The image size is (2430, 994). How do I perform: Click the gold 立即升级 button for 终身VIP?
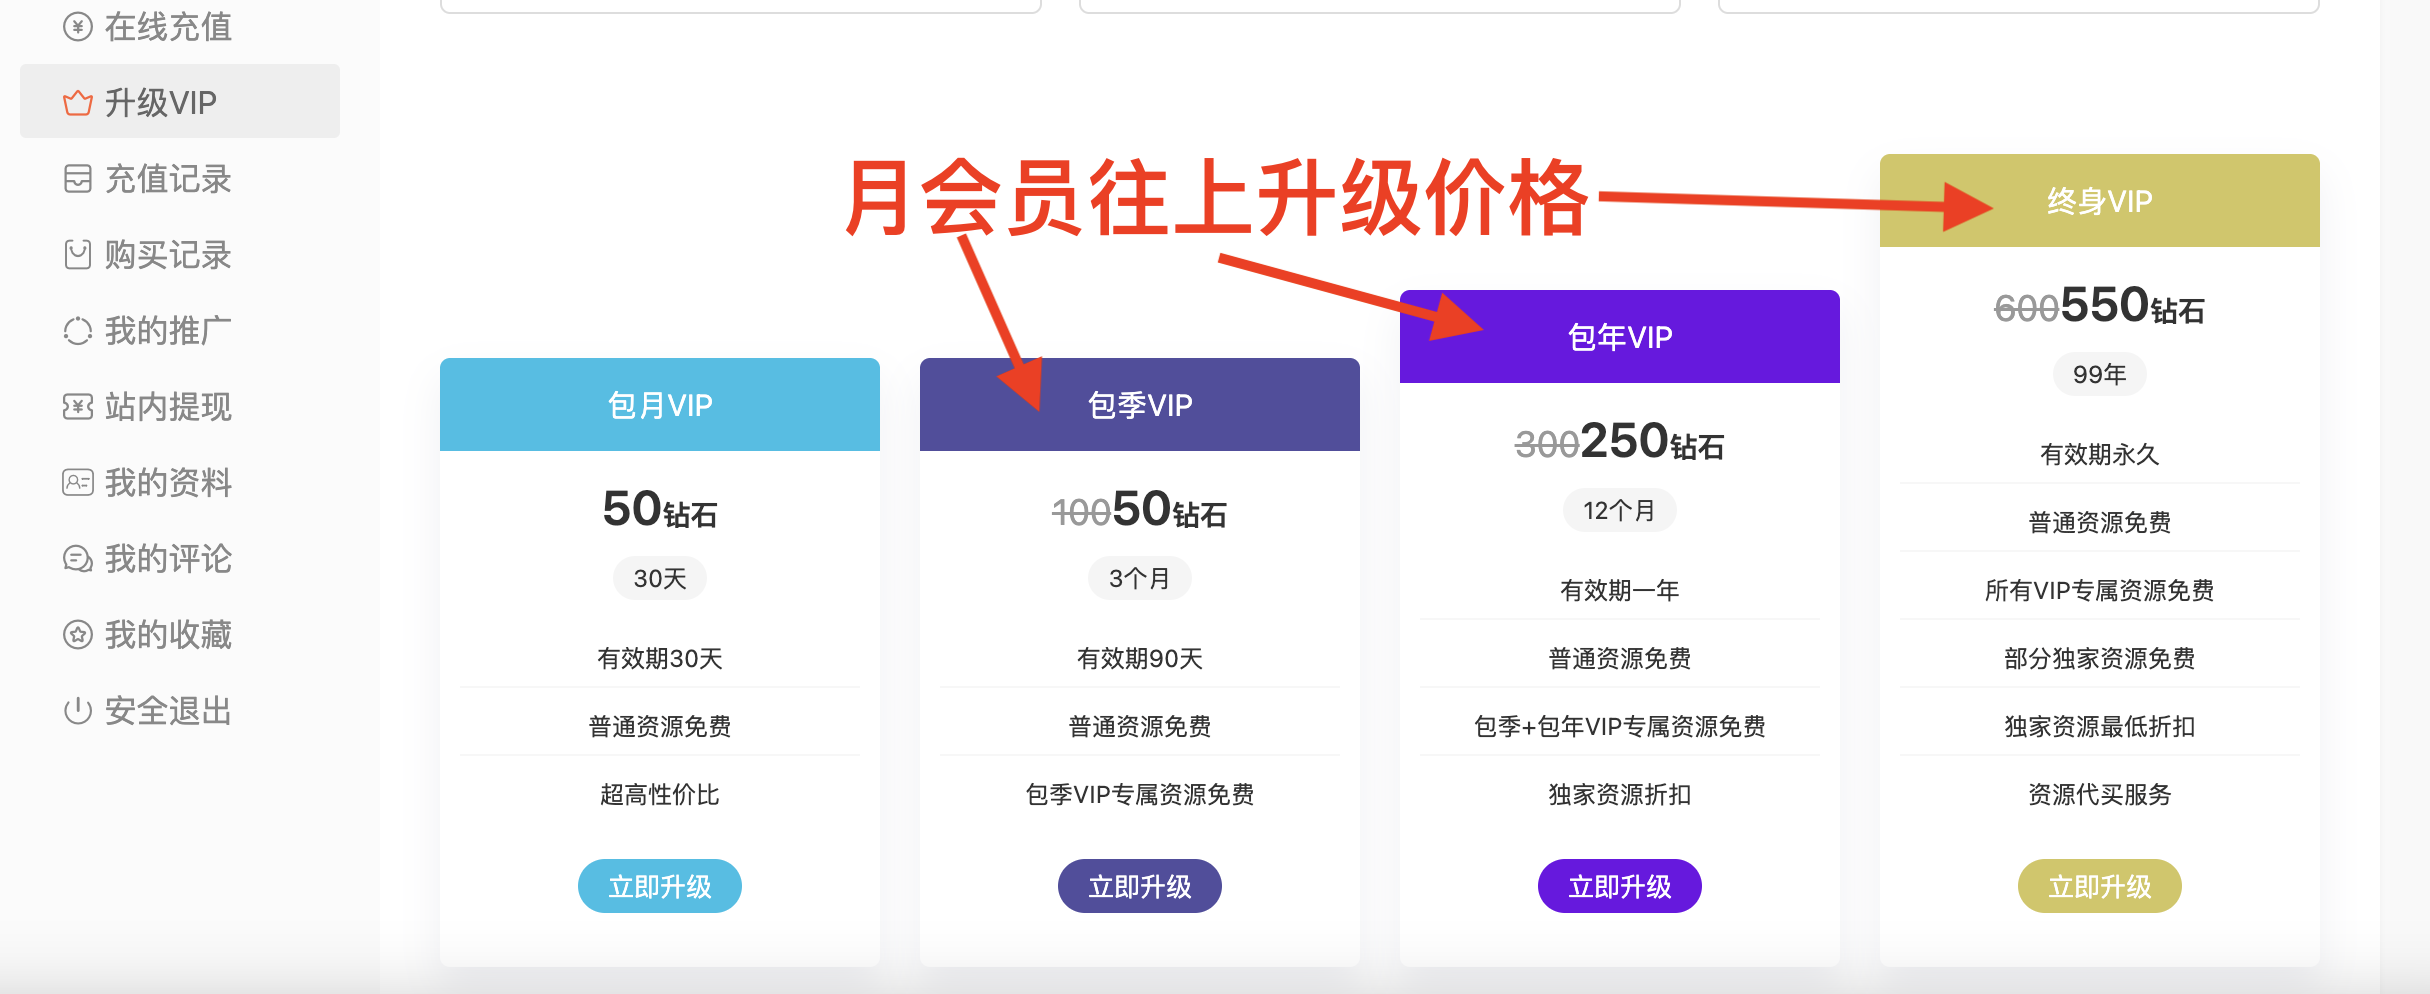point(2100,886)
